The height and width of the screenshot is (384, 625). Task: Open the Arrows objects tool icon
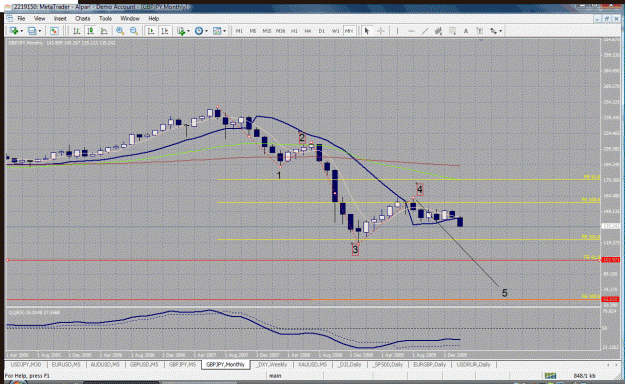[x=493, y=31]
